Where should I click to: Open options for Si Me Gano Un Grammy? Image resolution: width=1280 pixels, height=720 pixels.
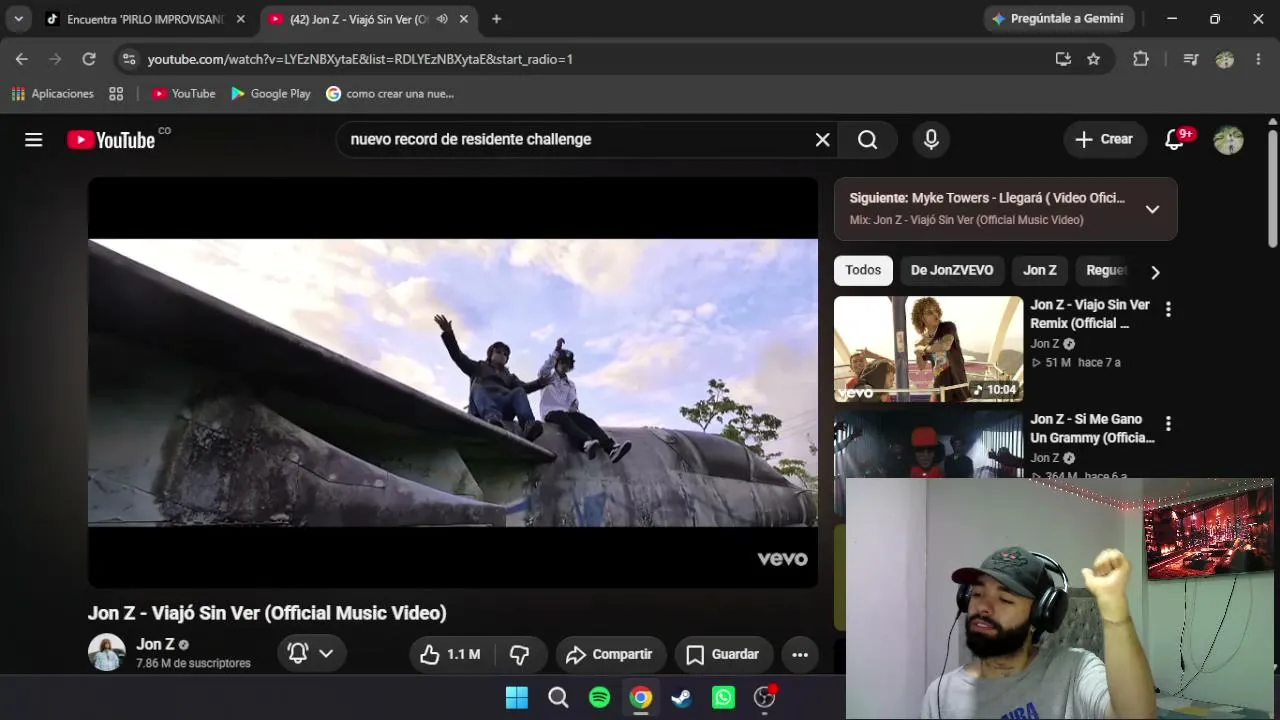pyautogui.click(x=1168, y=424)
